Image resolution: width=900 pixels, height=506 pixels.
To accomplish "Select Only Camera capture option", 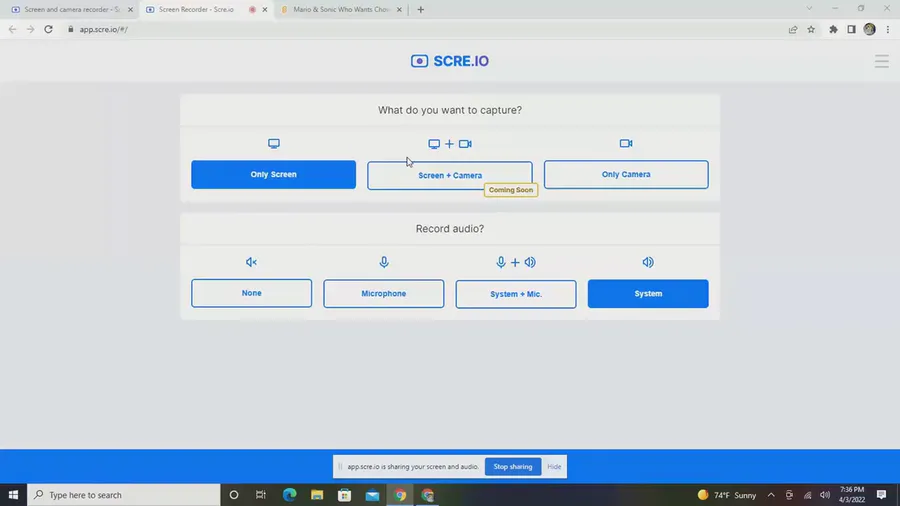I will [x=626, y=174].
